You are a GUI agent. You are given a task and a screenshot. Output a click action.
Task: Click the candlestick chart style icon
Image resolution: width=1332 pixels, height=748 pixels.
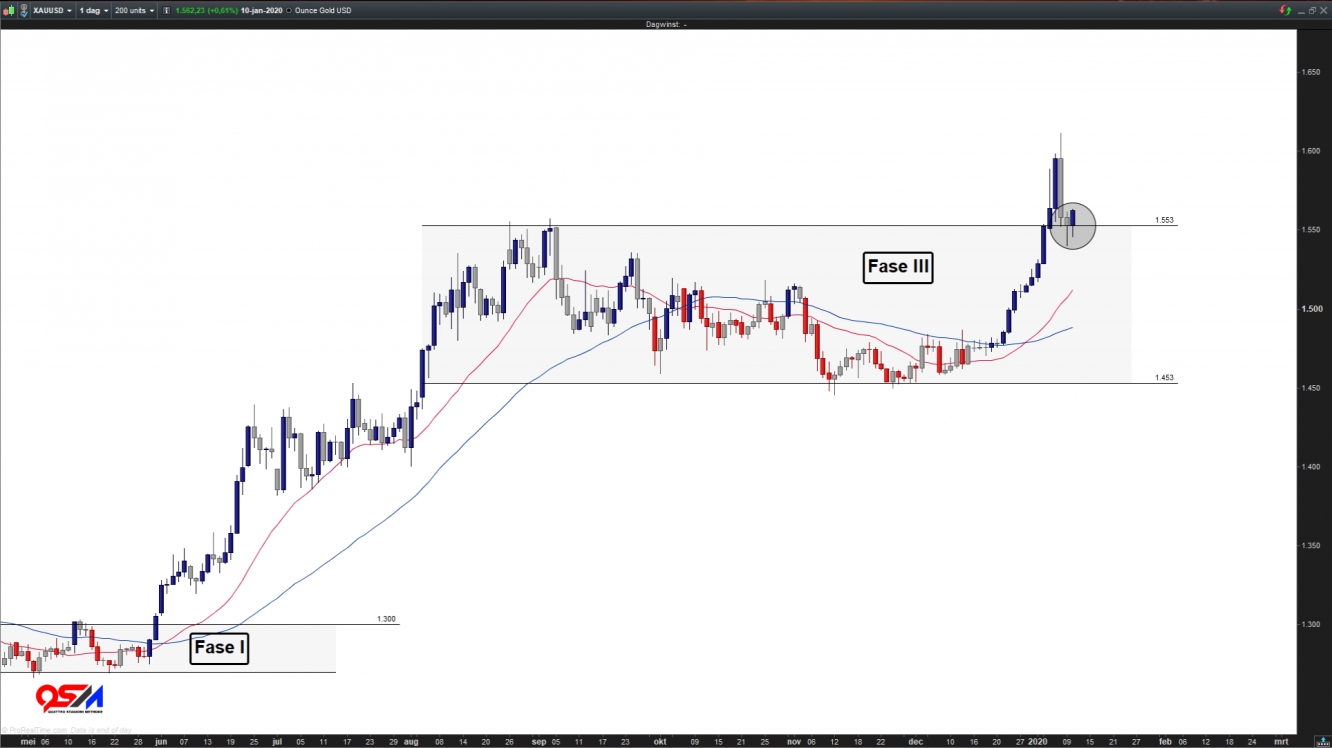[x=9, y=10]
